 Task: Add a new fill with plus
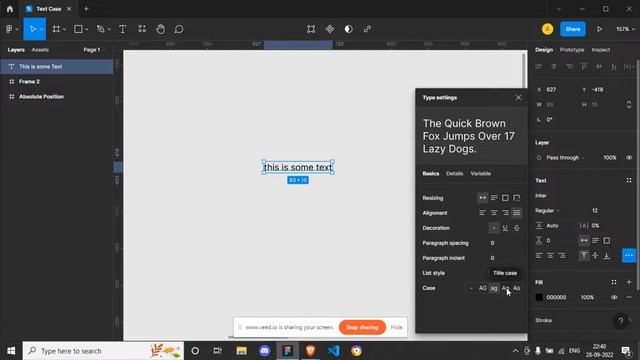(629, 282)
